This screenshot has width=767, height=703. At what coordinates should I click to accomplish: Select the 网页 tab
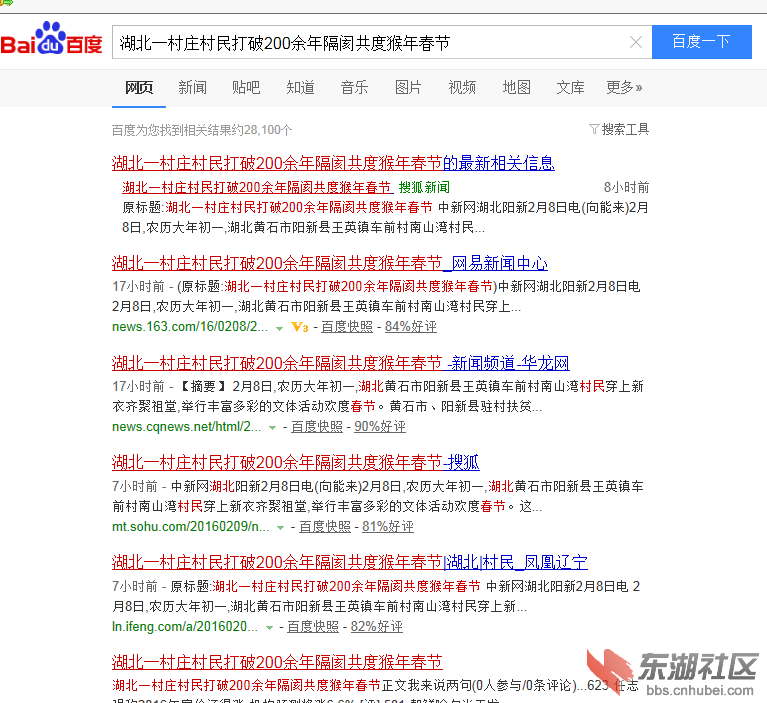[x=139, y=87]
